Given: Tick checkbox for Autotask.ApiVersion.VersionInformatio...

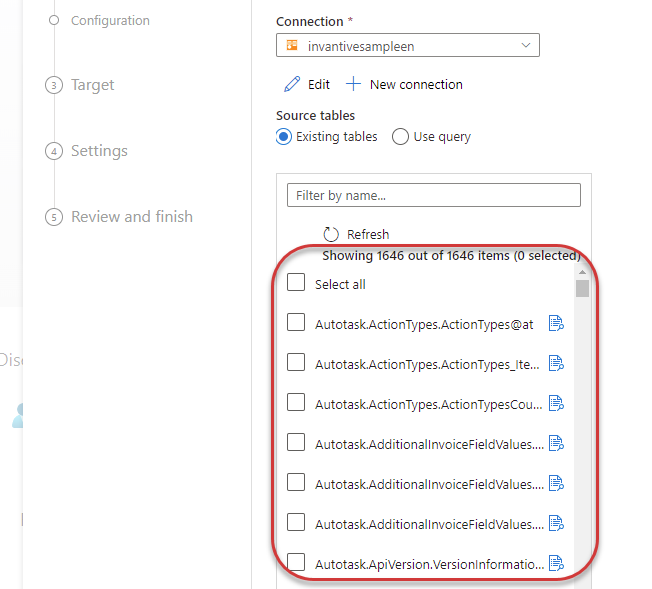Looking at the screenshot, I should pyautogui.click(x=296, y=562).
